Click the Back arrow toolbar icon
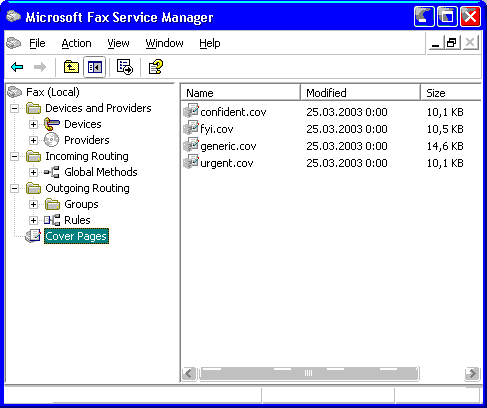487x408 pixels. 17,67
